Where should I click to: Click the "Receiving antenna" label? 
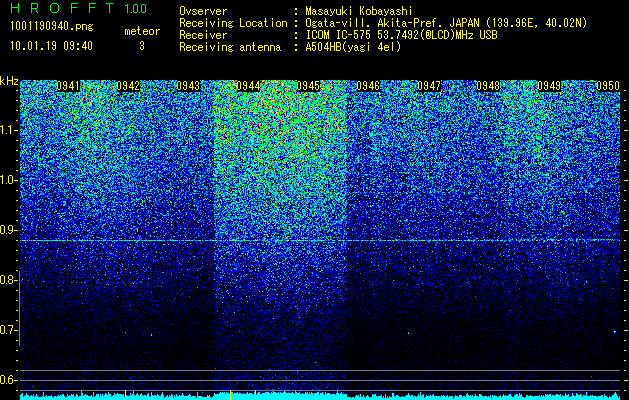click(230, 47)
